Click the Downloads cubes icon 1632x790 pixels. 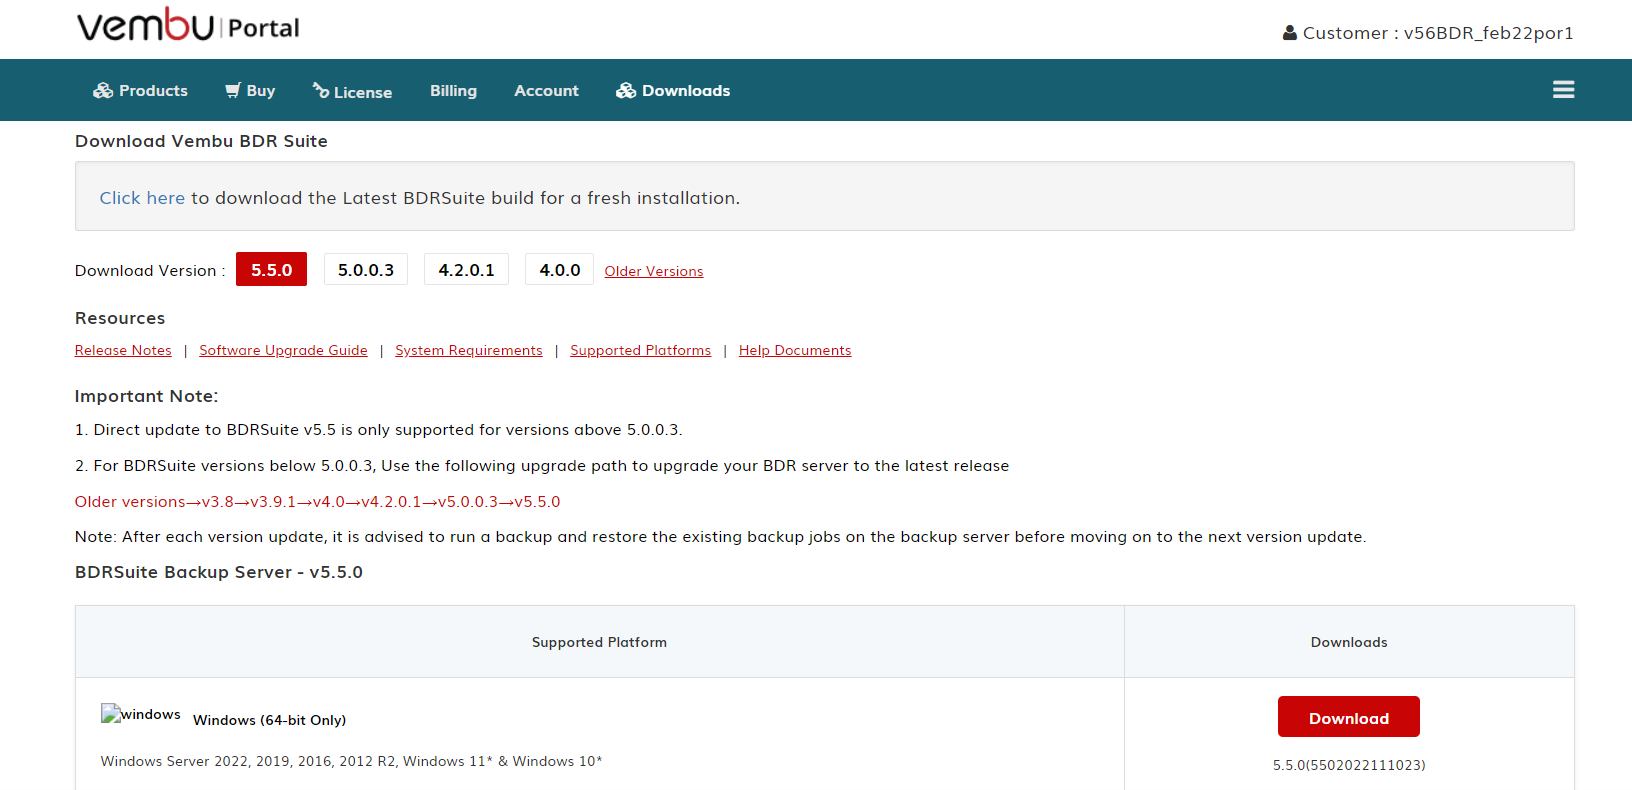click(x=626, y=91)
